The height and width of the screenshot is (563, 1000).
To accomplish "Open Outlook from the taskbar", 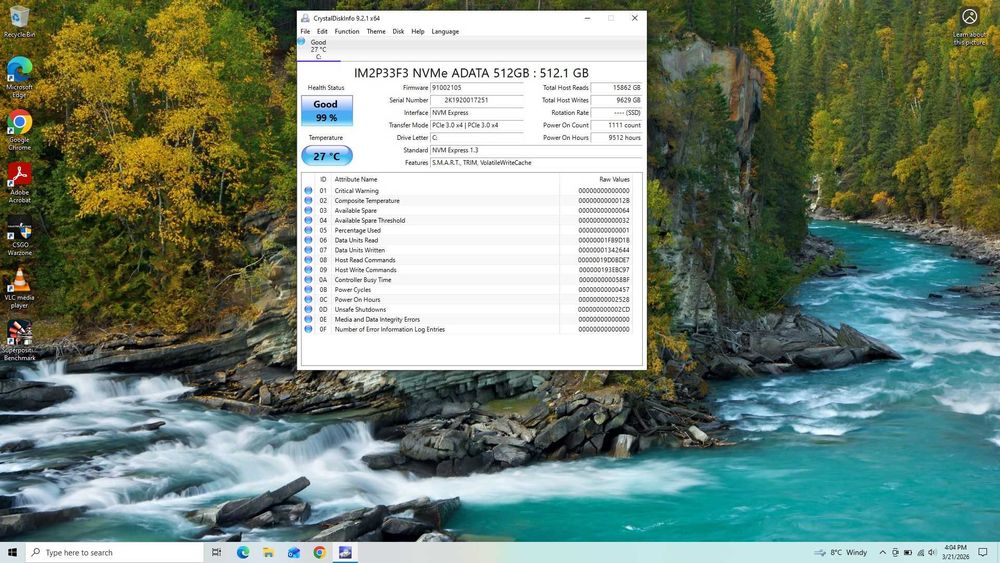I will [x=294, y=552].
